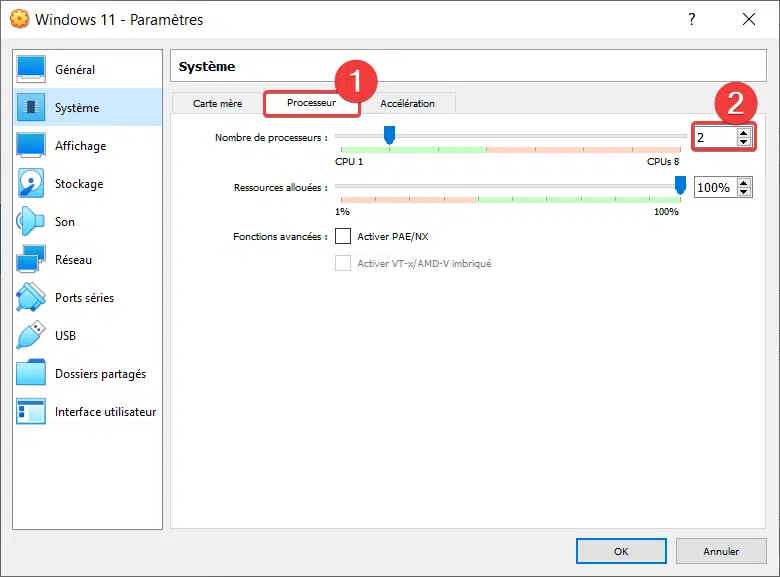This screenshot has width=780, height=577.
Task: Open the Général settings icon
Action: pyautogui.click(x=31, y=69)
